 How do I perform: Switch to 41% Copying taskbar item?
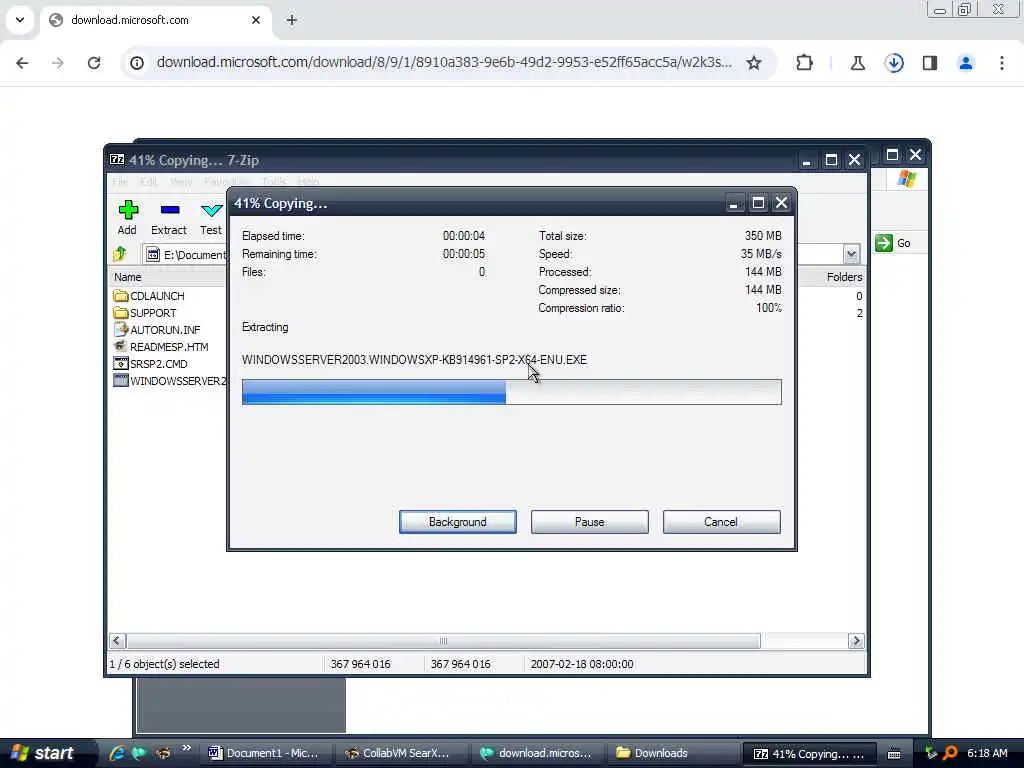point(809,753)
